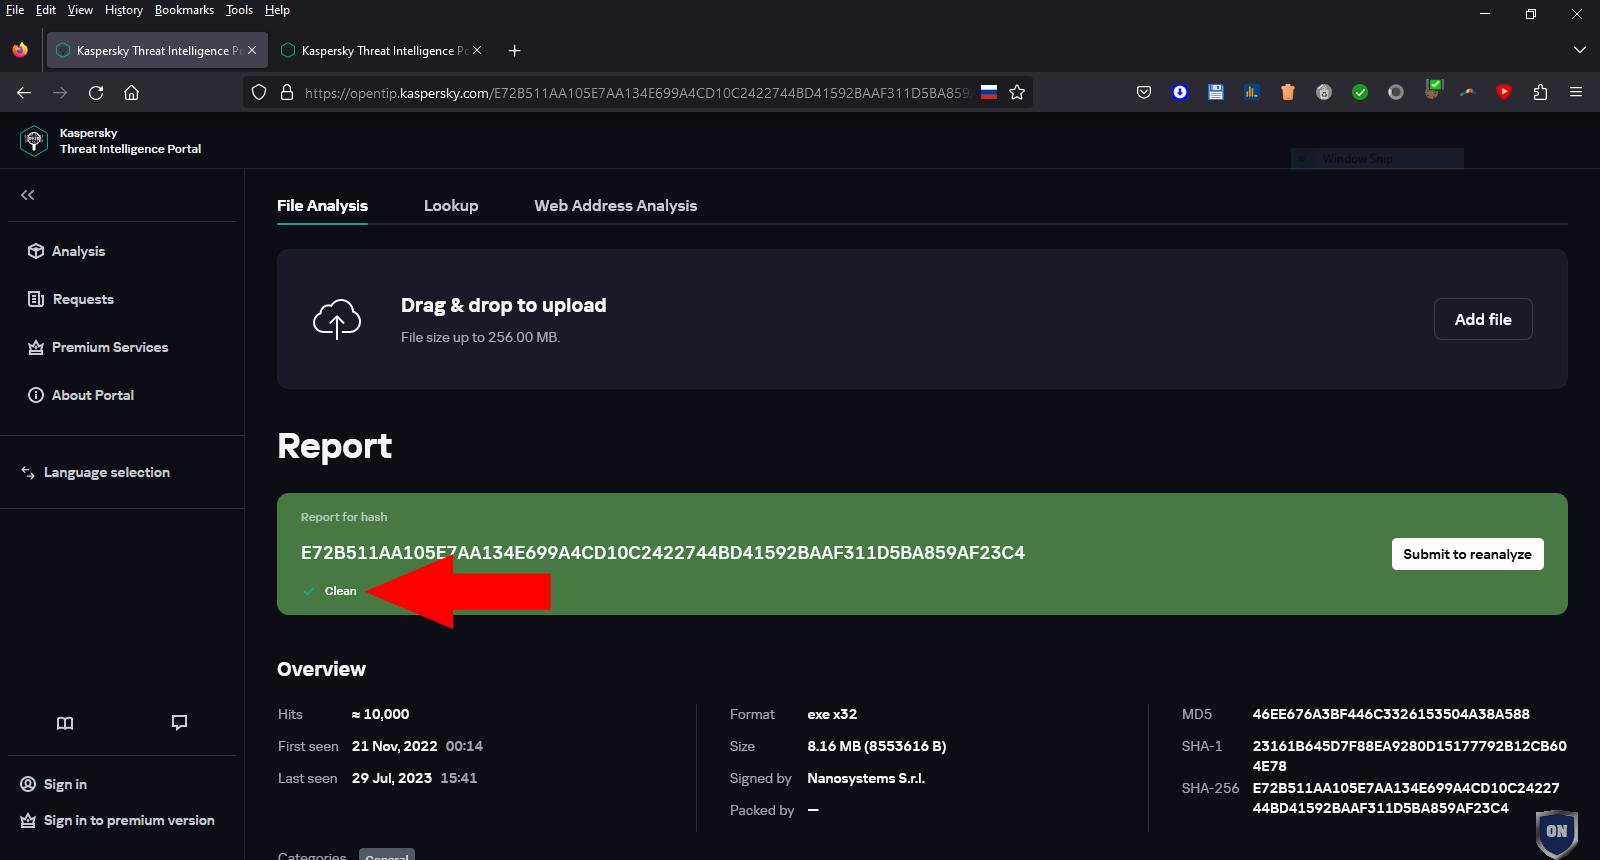Click the blue download extension icon
The image size is (1600, 860).
1180,92
